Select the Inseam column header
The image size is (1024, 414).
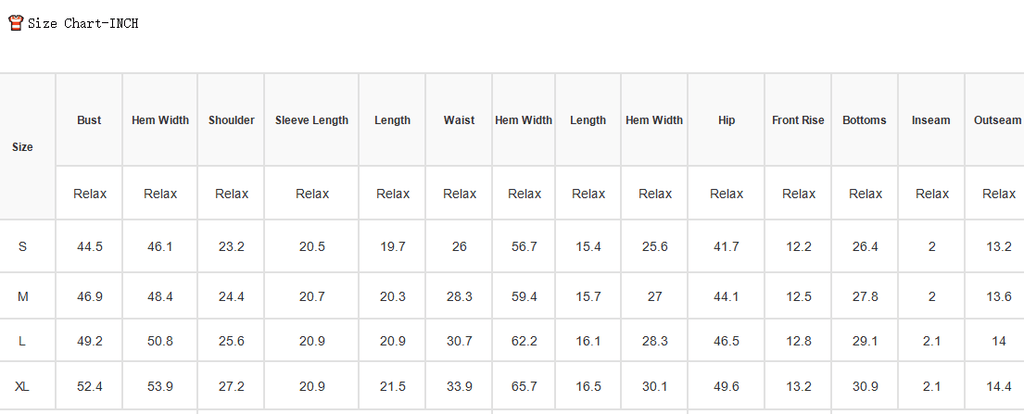[x=931, y=120]
